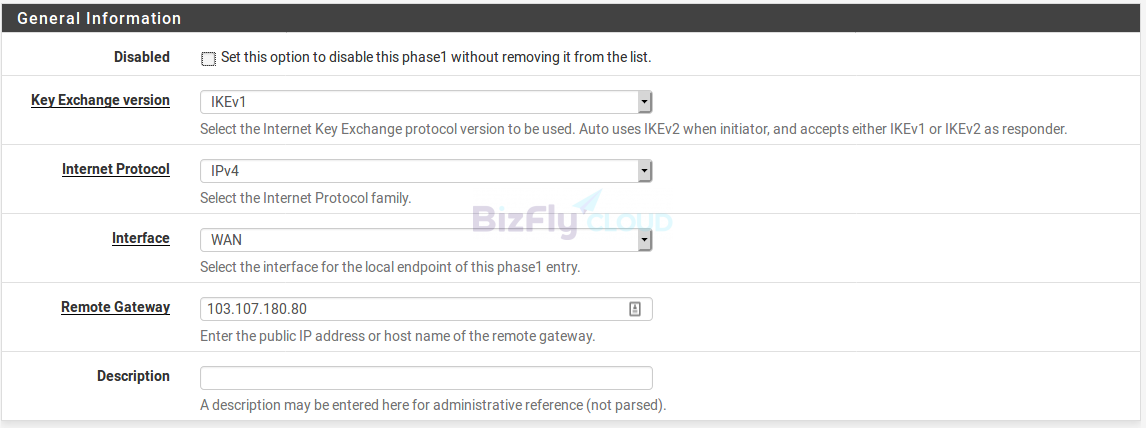Click the arrow on Internet Protocol select
The image size is (1146, 428).
644,172
